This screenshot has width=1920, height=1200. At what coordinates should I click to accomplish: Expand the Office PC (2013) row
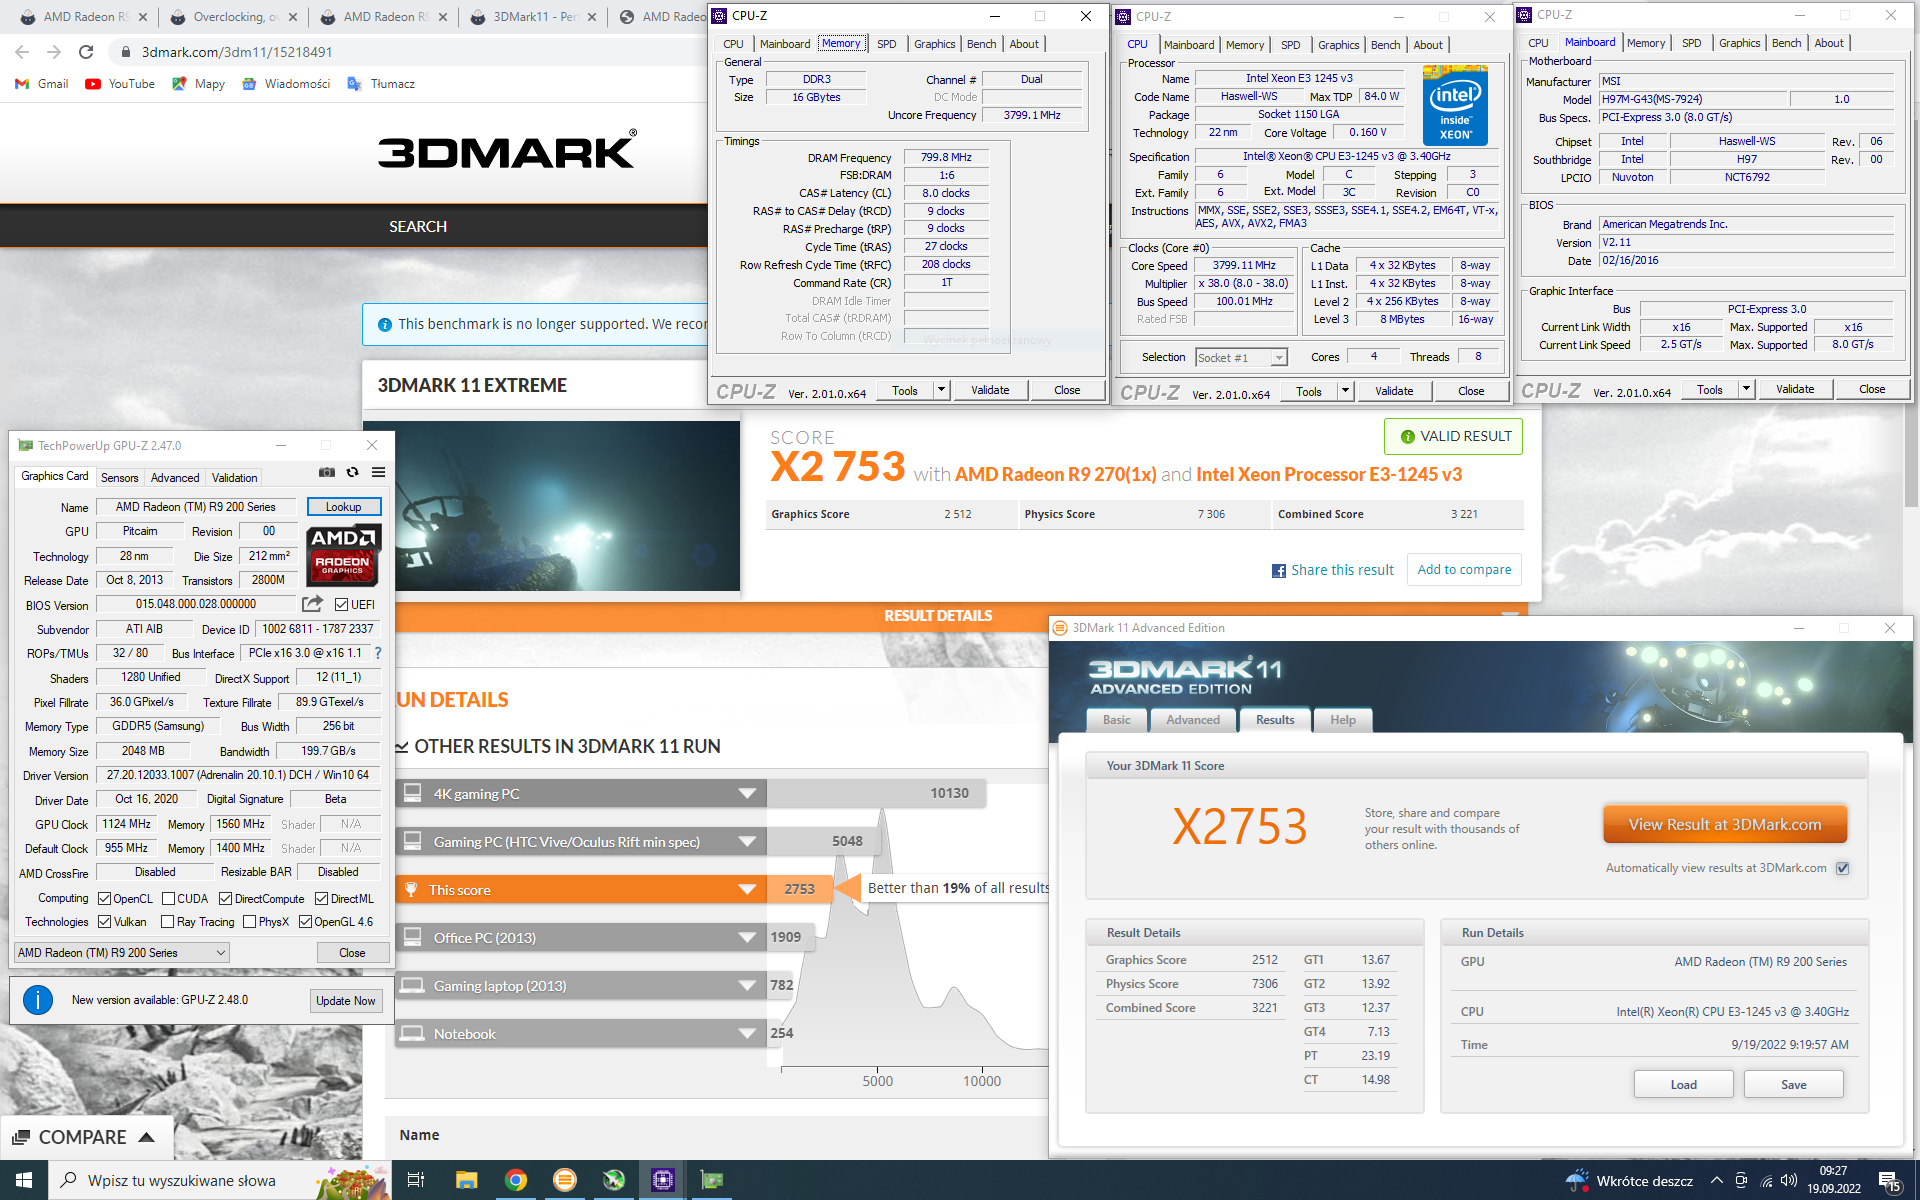point(747,938)
